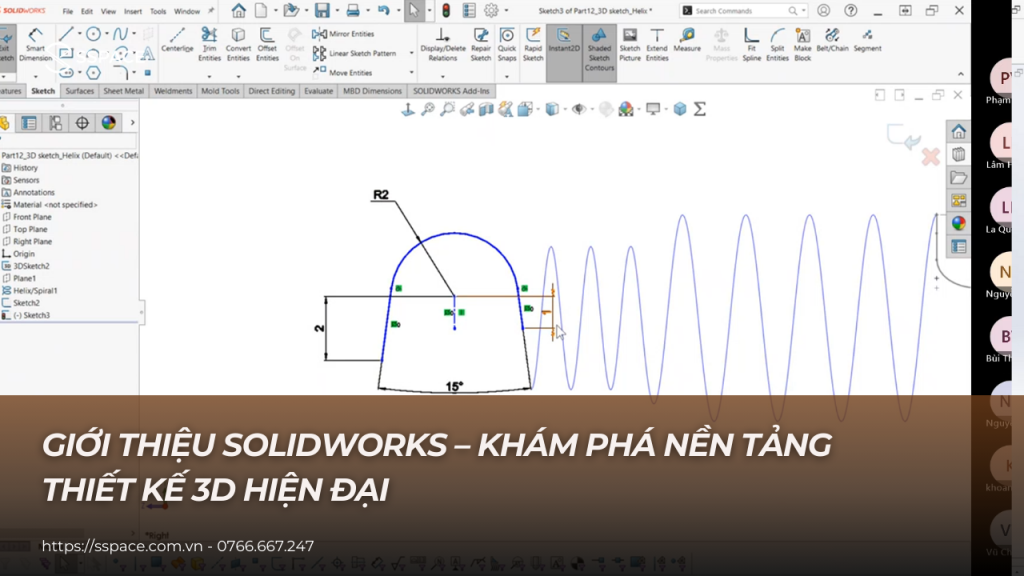Pick the Circle sketch tool
The height and width of the screenshot is (576, 1024).
tap(93, 33)
